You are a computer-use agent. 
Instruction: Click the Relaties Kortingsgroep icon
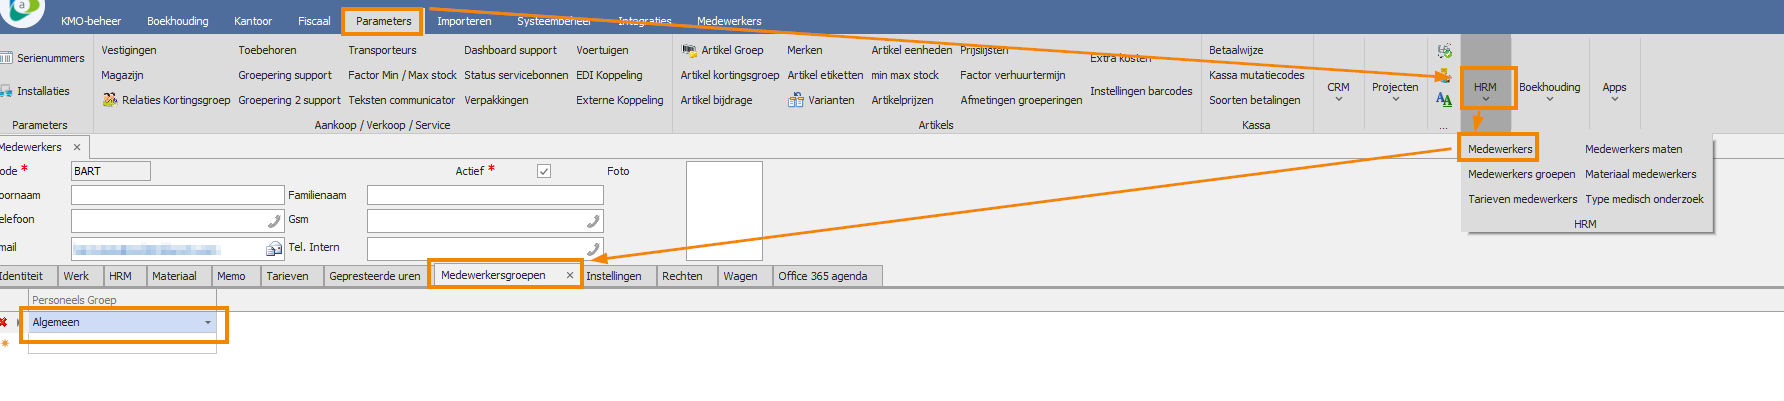110,100
